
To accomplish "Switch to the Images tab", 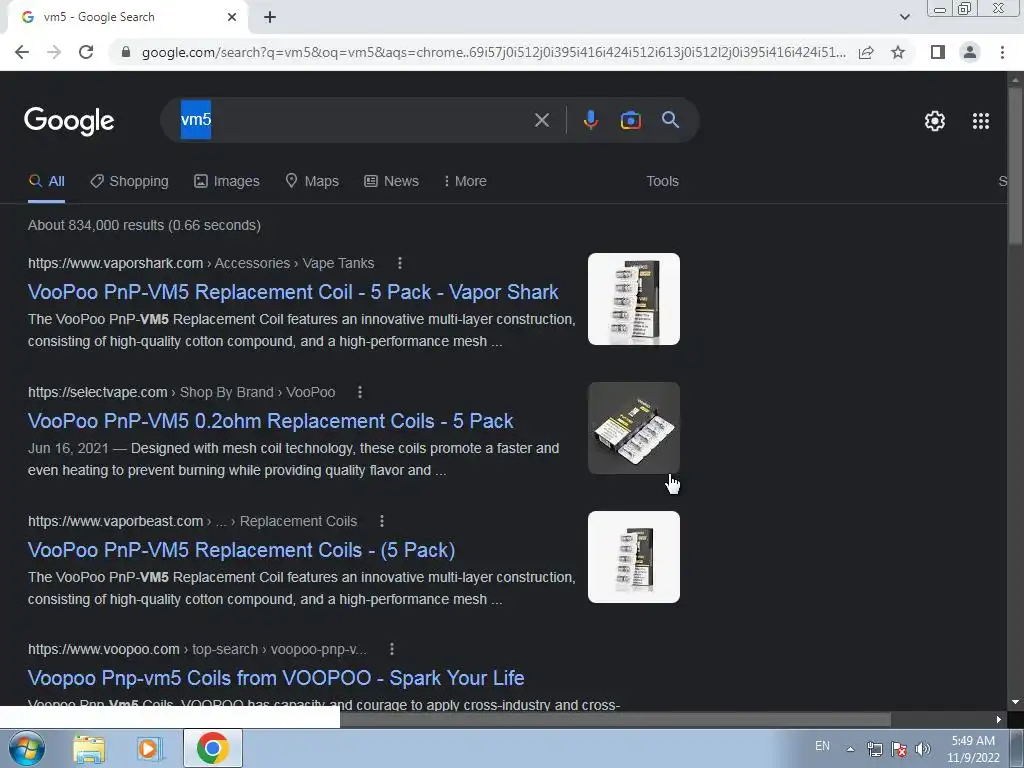I will (227, 182).
